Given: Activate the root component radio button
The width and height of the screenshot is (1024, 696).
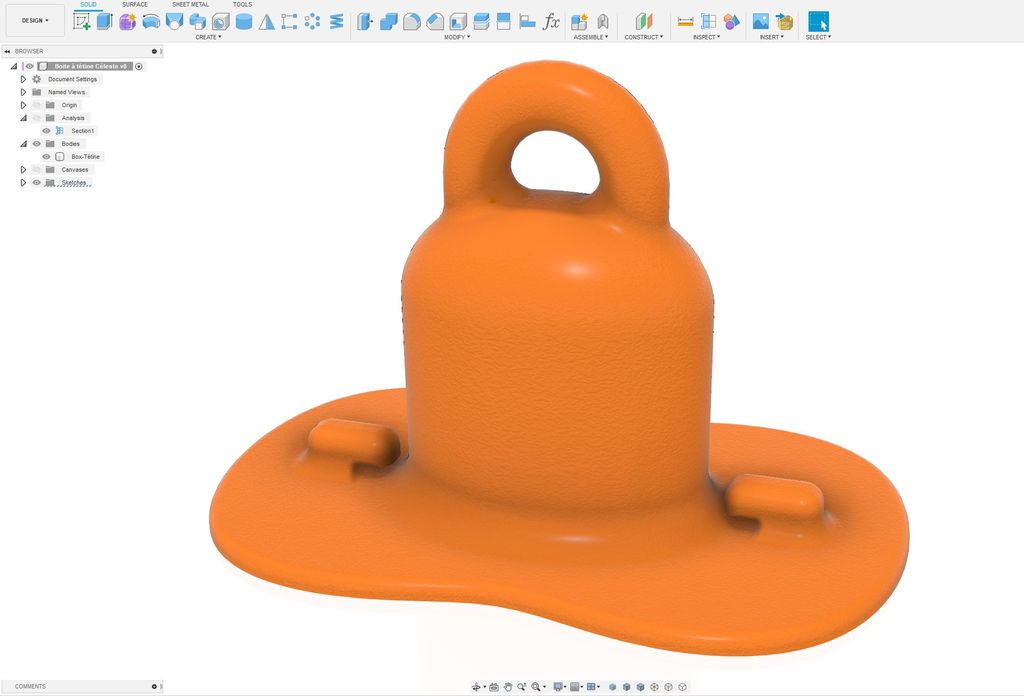Looking at the screenshot, I should 138,66.
